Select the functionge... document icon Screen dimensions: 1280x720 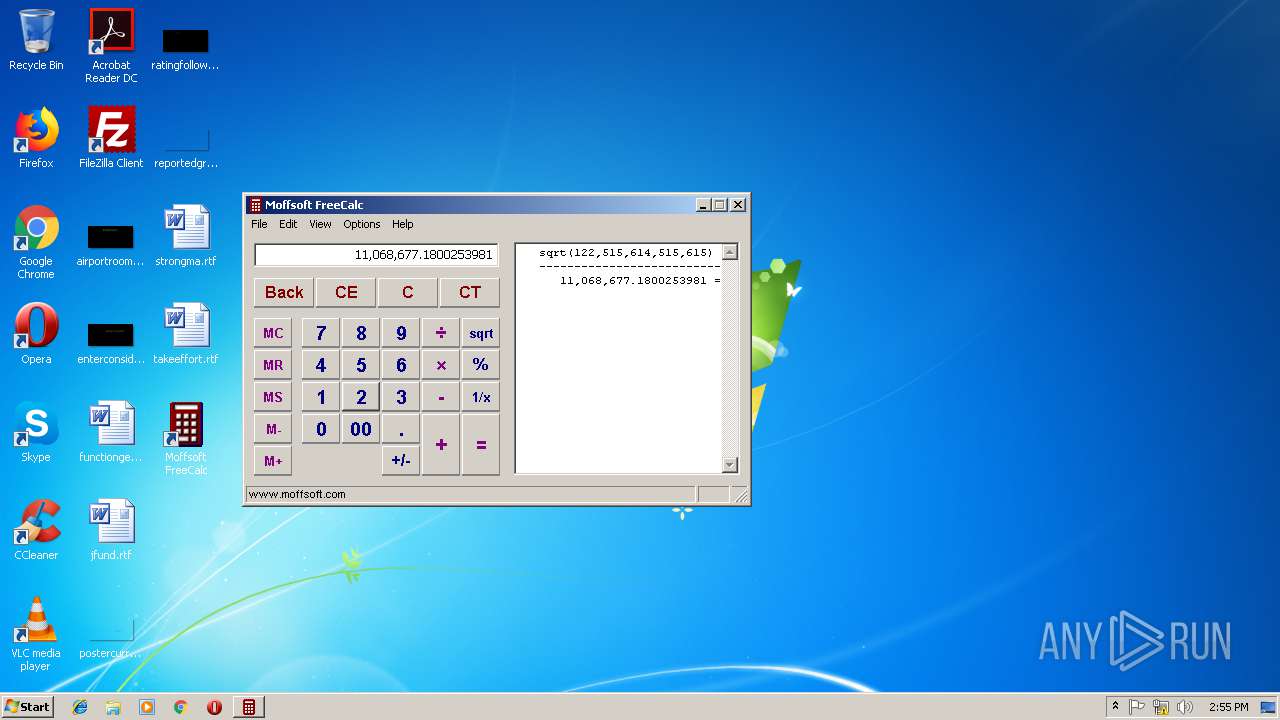click(x=111, y=432)
